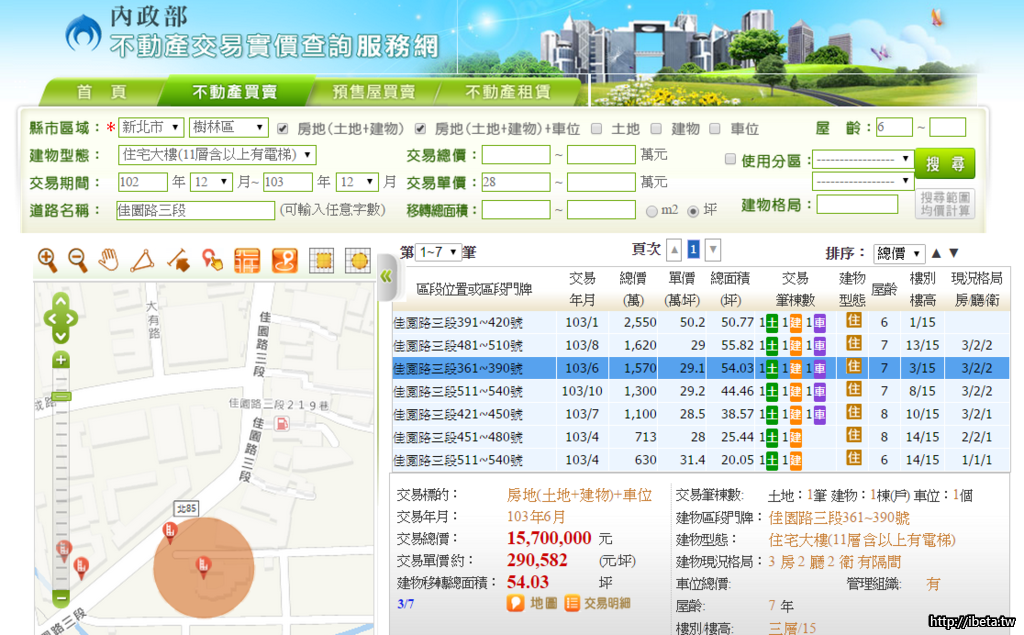Open the 新北市 county dropdown

pos(150,128)
